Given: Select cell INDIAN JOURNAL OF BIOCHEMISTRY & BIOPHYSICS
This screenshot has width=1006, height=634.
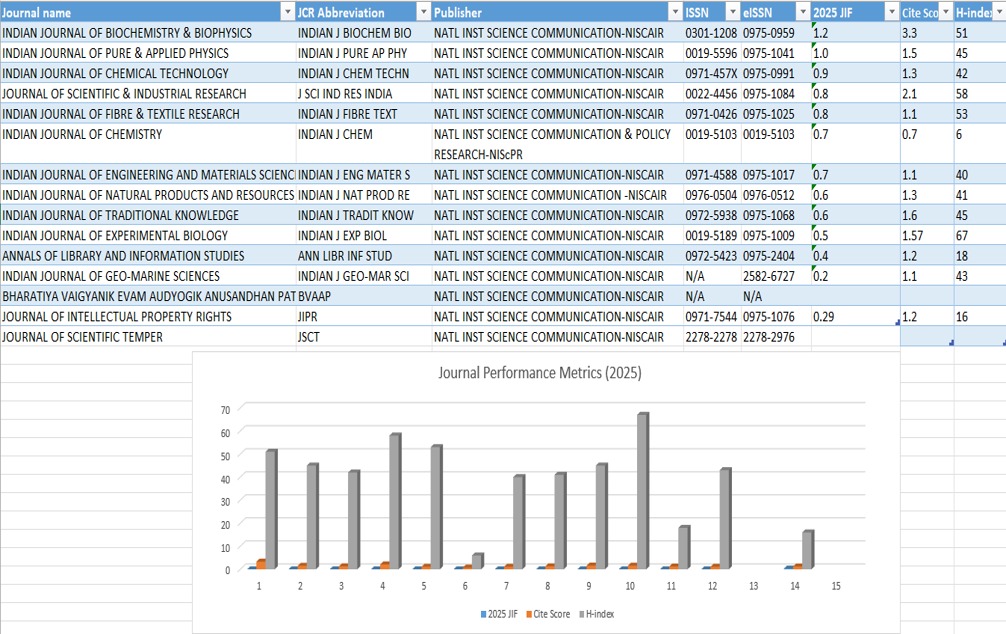Looking at the screenshot, I should pyautogui.click(x=148, y=33).
